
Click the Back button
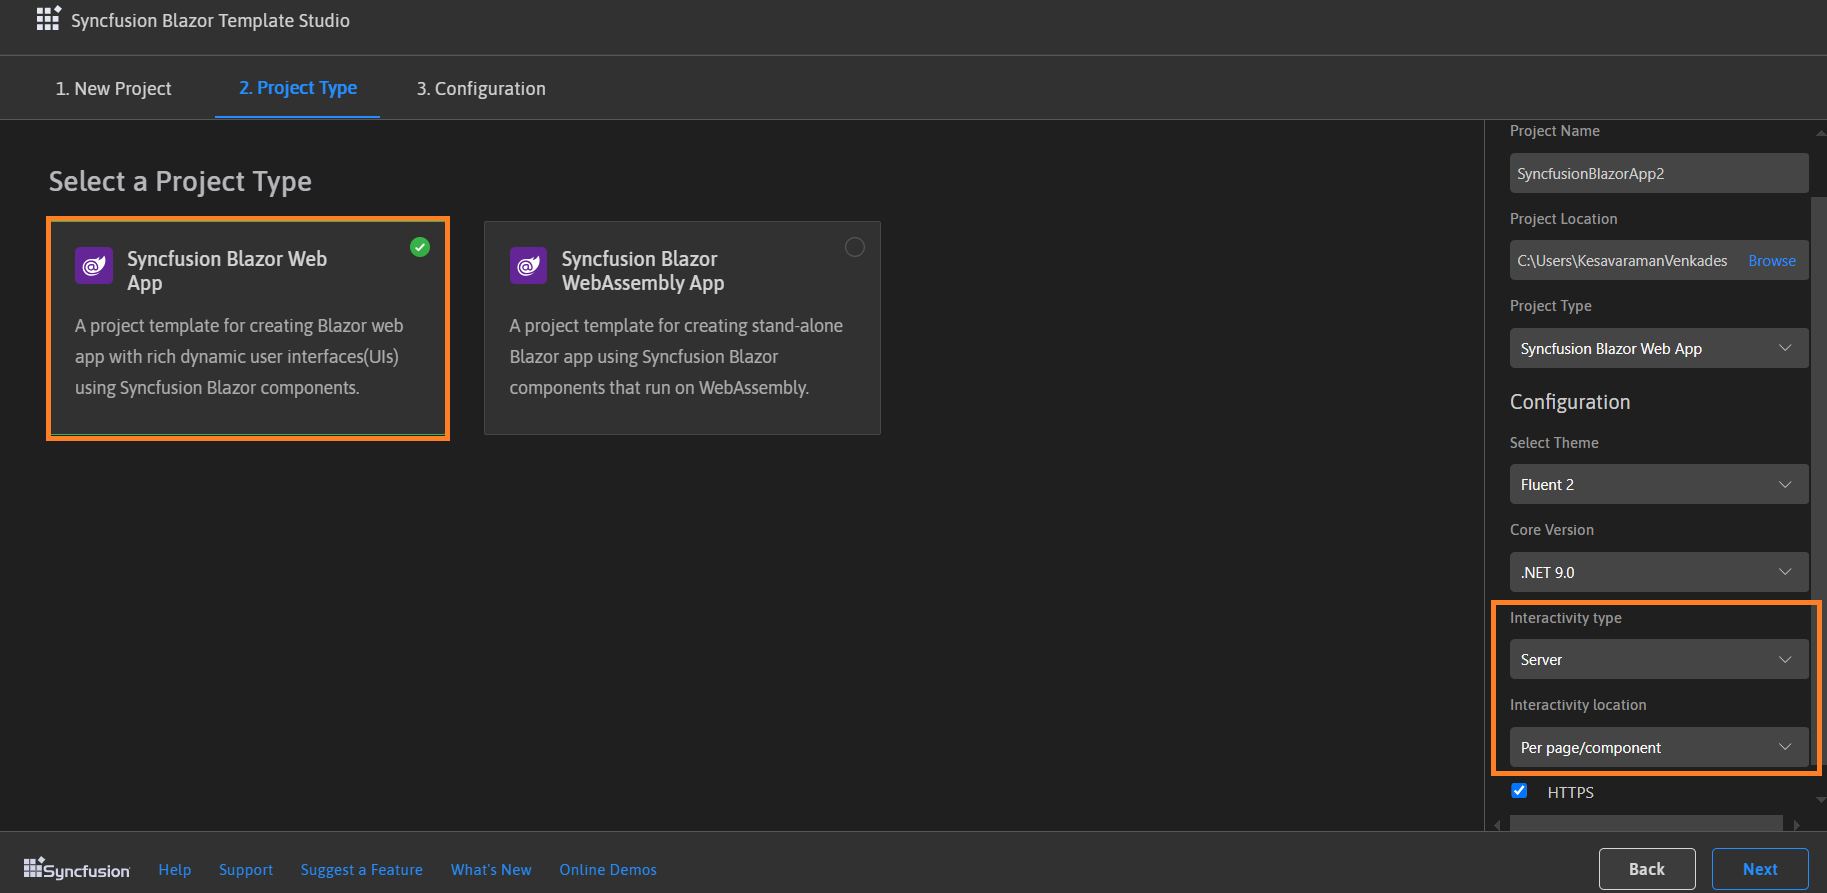(x=1647, y=869)
